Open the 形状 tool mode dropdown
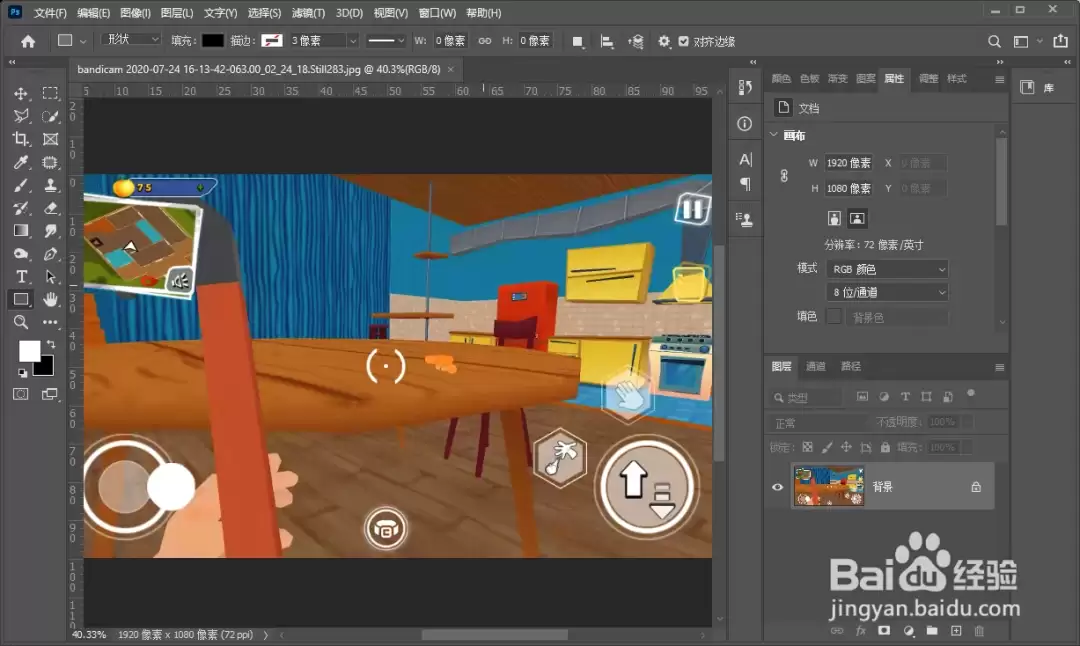 pos(131,40)
